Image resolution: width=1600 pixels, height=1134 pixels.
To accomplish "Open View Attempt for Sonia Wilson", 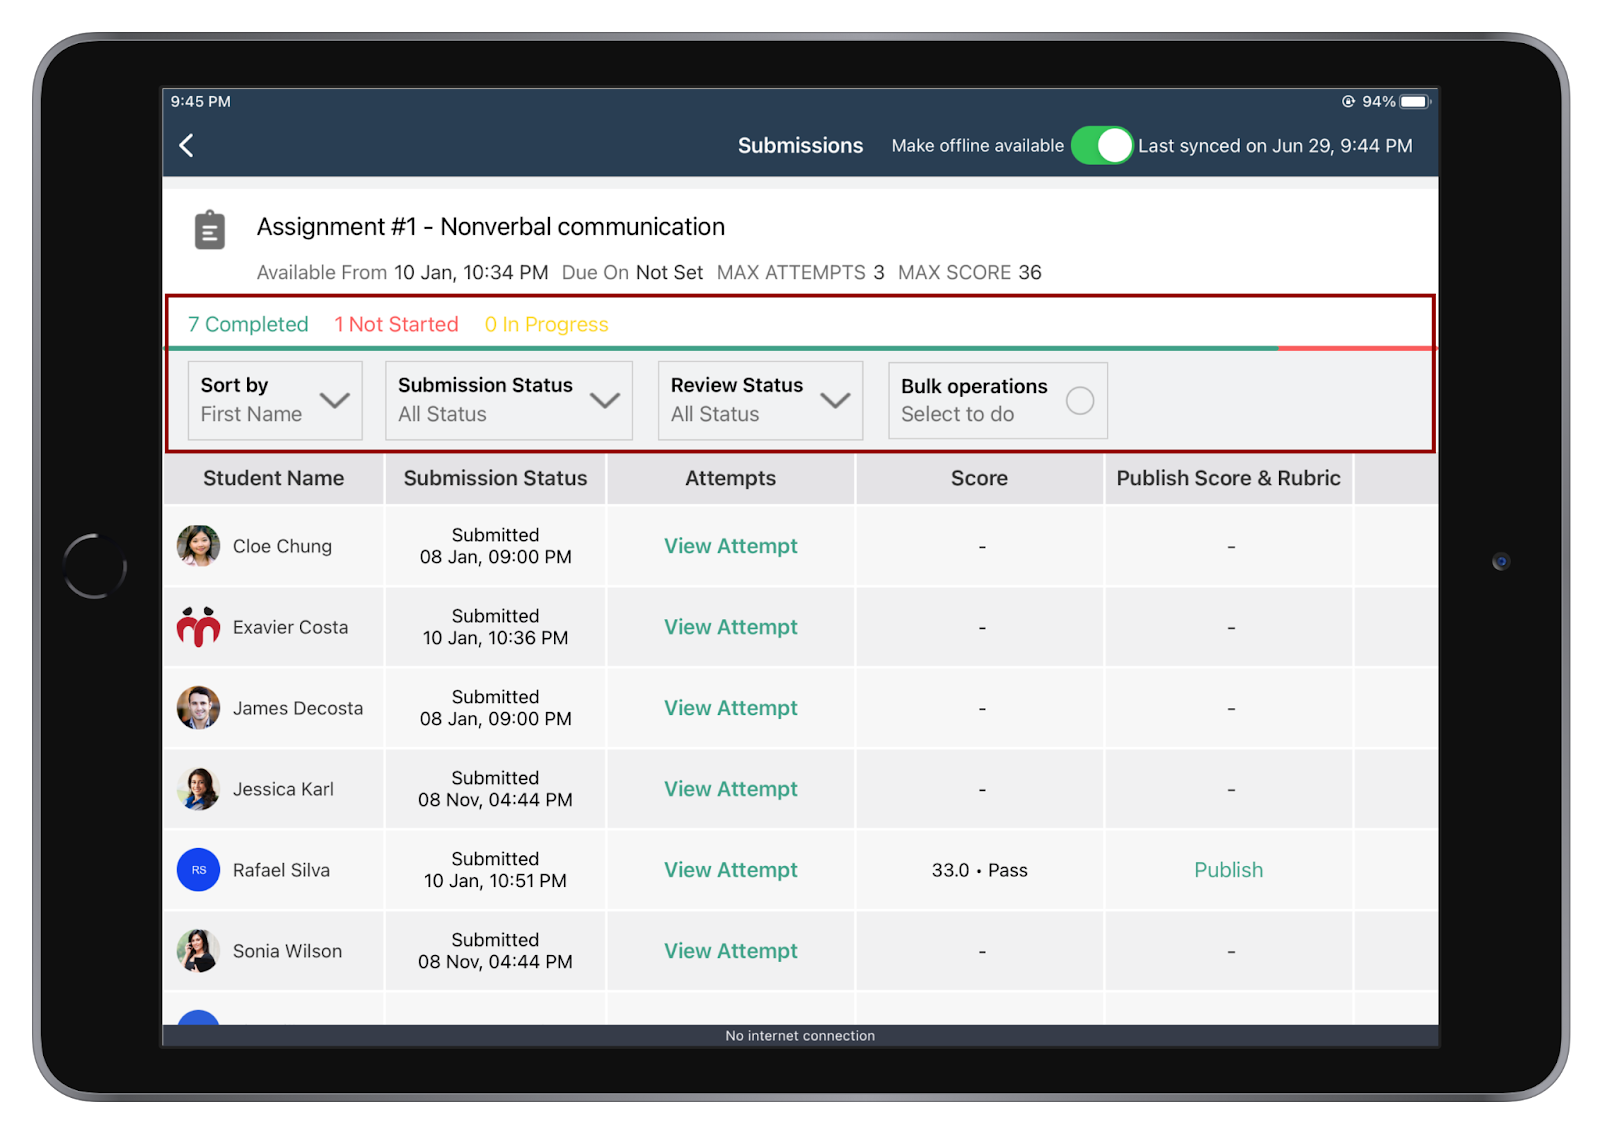I will point(731,951).
